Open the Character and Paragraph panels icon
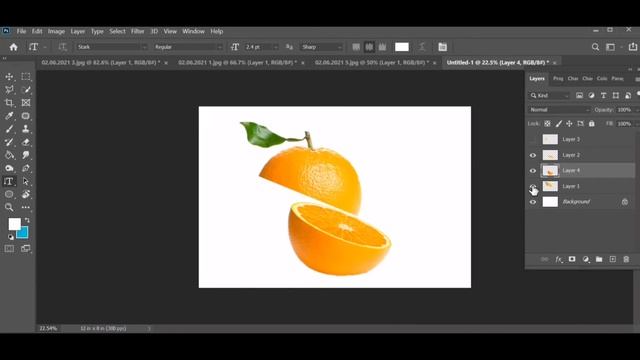Viewport: 640px width, 360px height. click(x=442, y=47)
